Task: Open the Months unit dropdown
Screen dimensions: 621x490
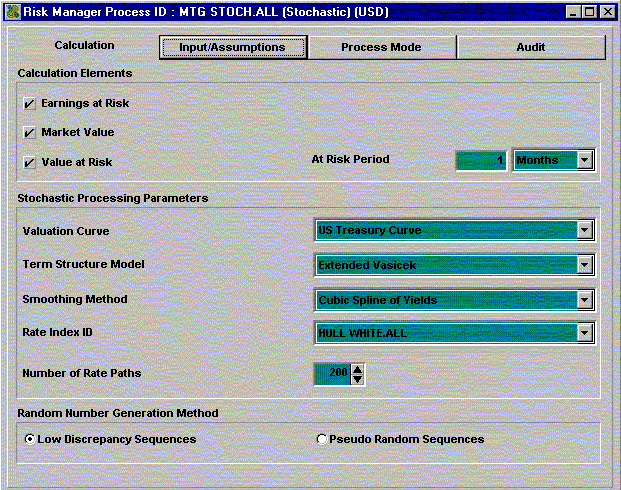Action: click(585, 160)
